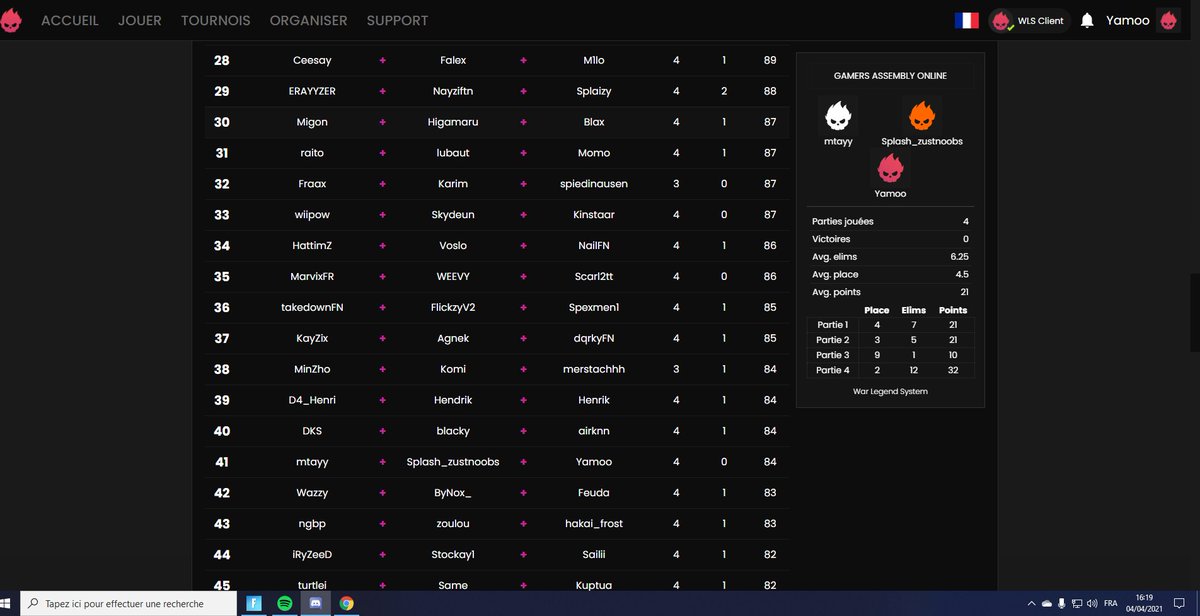Screen dimensions: 1200x616
Task: Open the blue F app in taskbar
Action: point(254,603)
